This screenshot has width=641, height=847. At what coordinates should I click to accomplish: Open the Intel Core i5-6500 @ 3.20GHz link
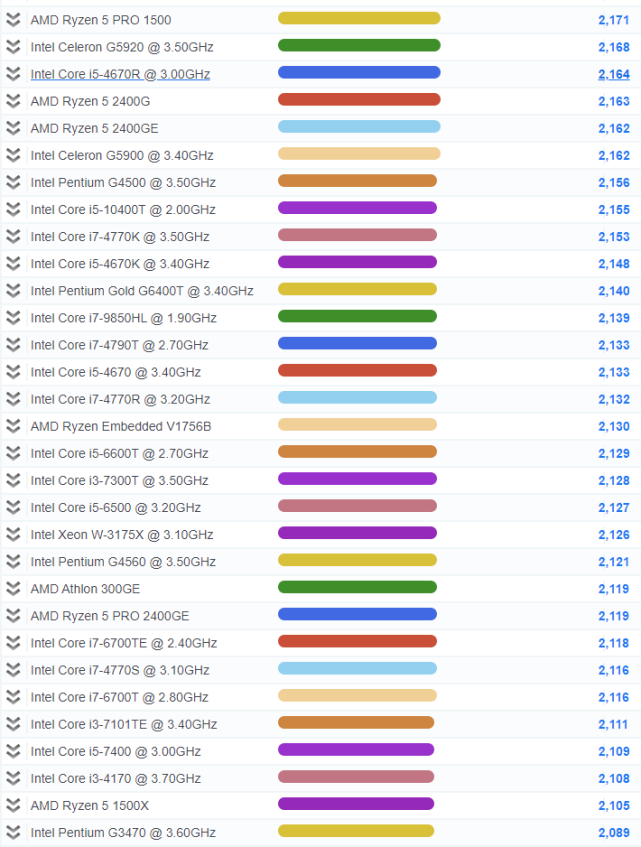(x=116, y=508)
